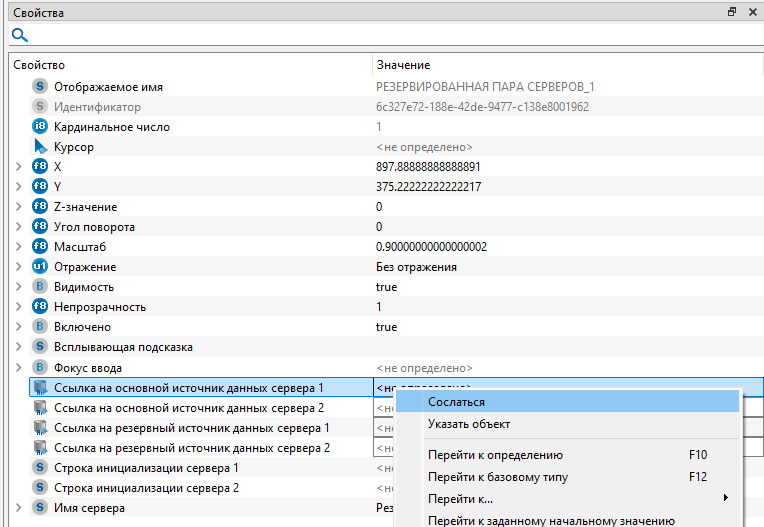
Task: Click the boolean icon beside Видимость
Action: click(x=40, y=287)
